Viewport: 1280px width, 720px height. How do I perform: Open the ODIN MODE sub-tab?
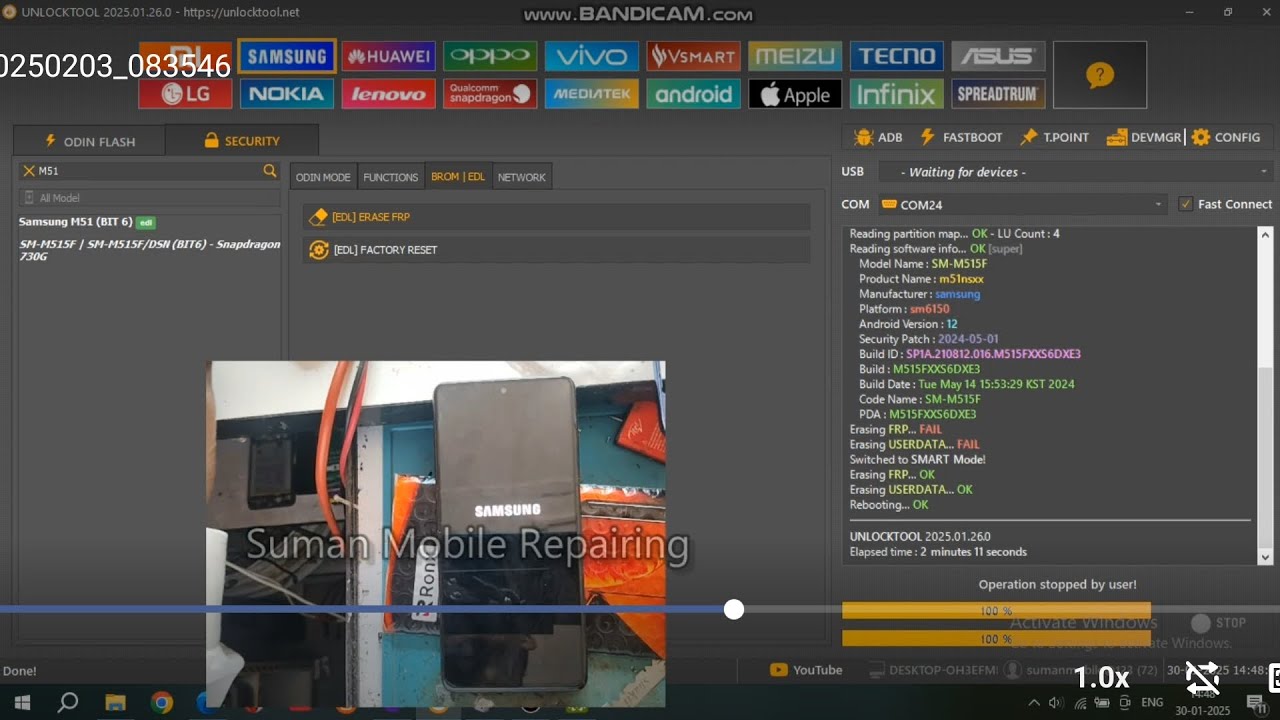pos(323,177)
